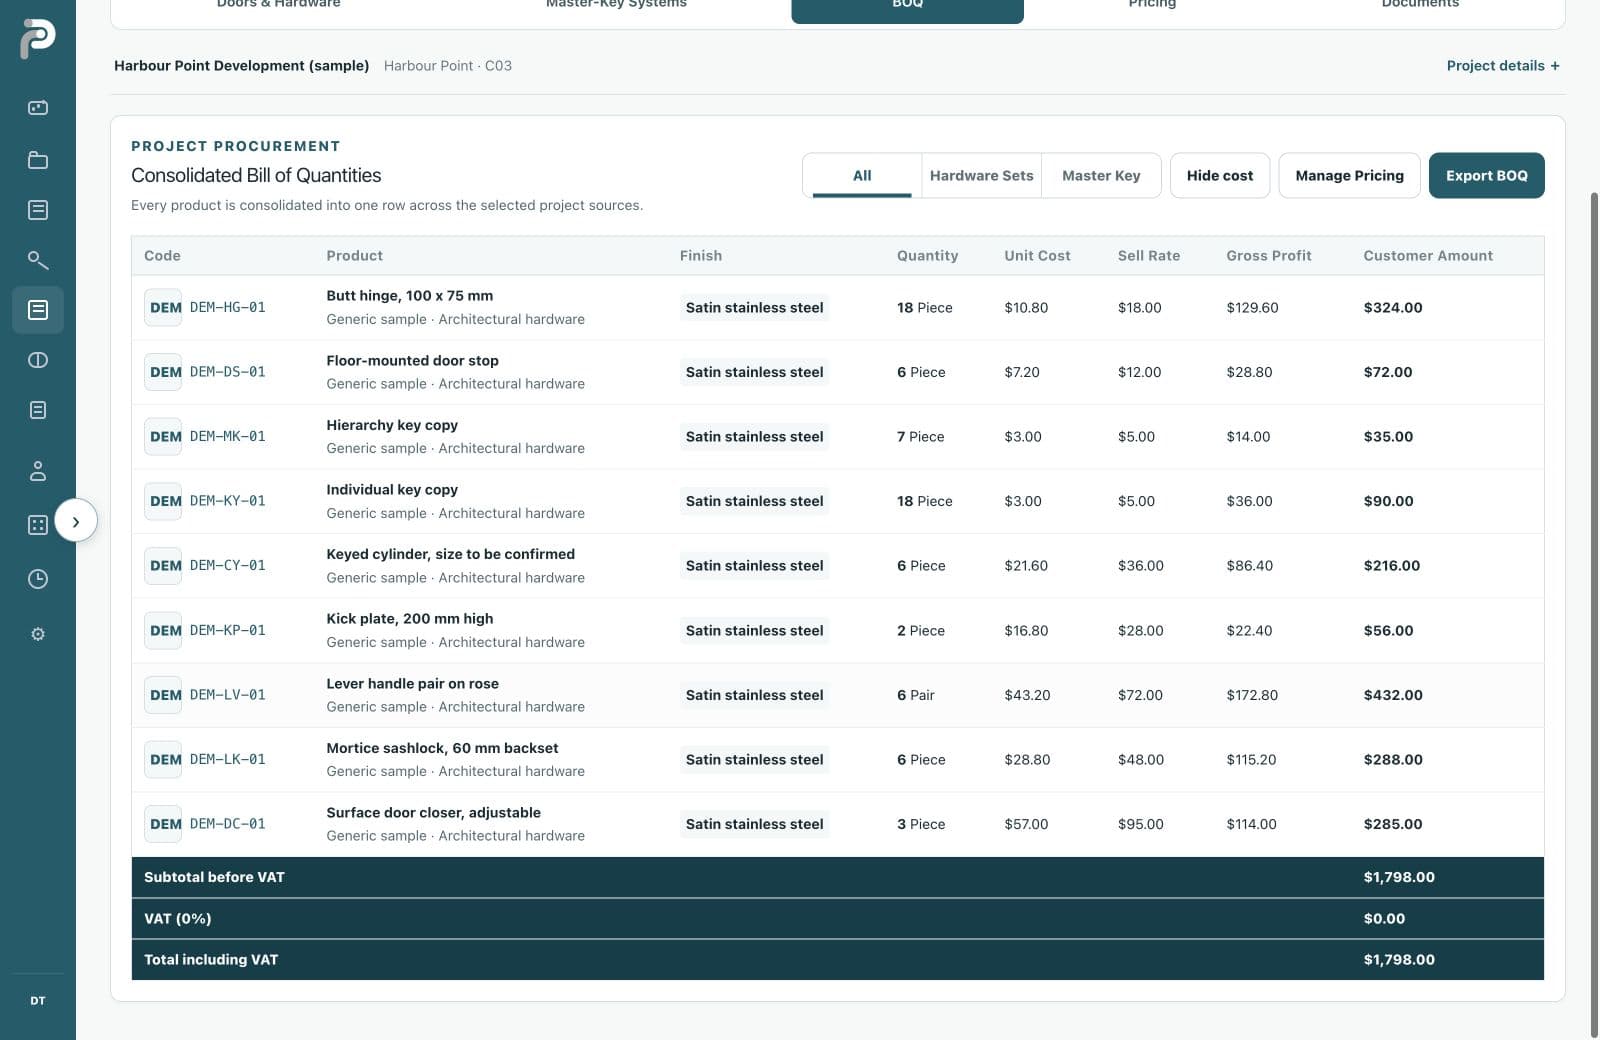Click product Butt hinge, 100 x 75 mm
This screenshot has height=1040, width=1600.
point(409,296)
